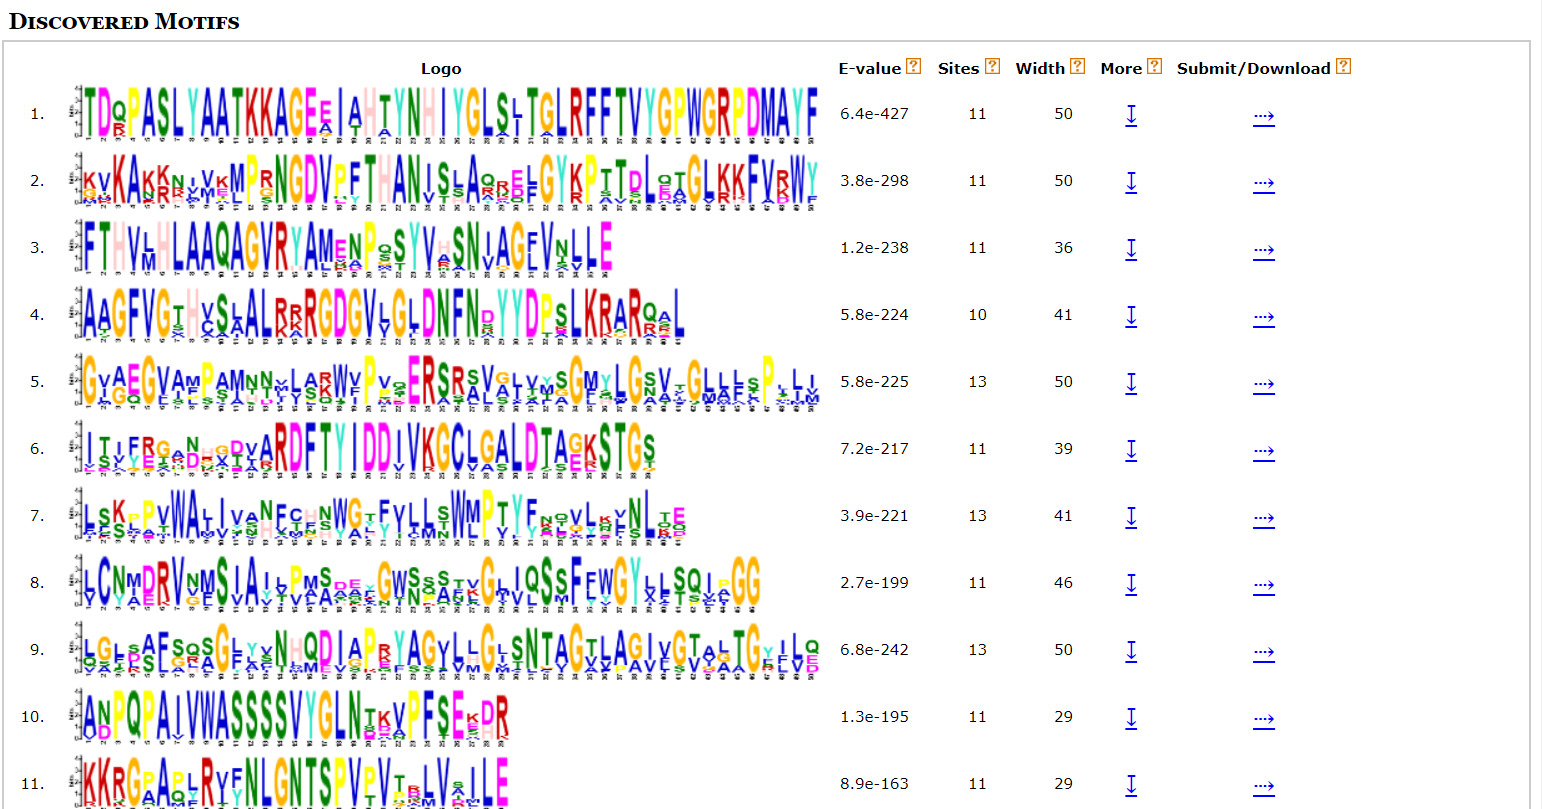This screenshot has width=1542, height=809.
Task: Select the sequence logo of motif 10
Action: click(x=290, y=716)
